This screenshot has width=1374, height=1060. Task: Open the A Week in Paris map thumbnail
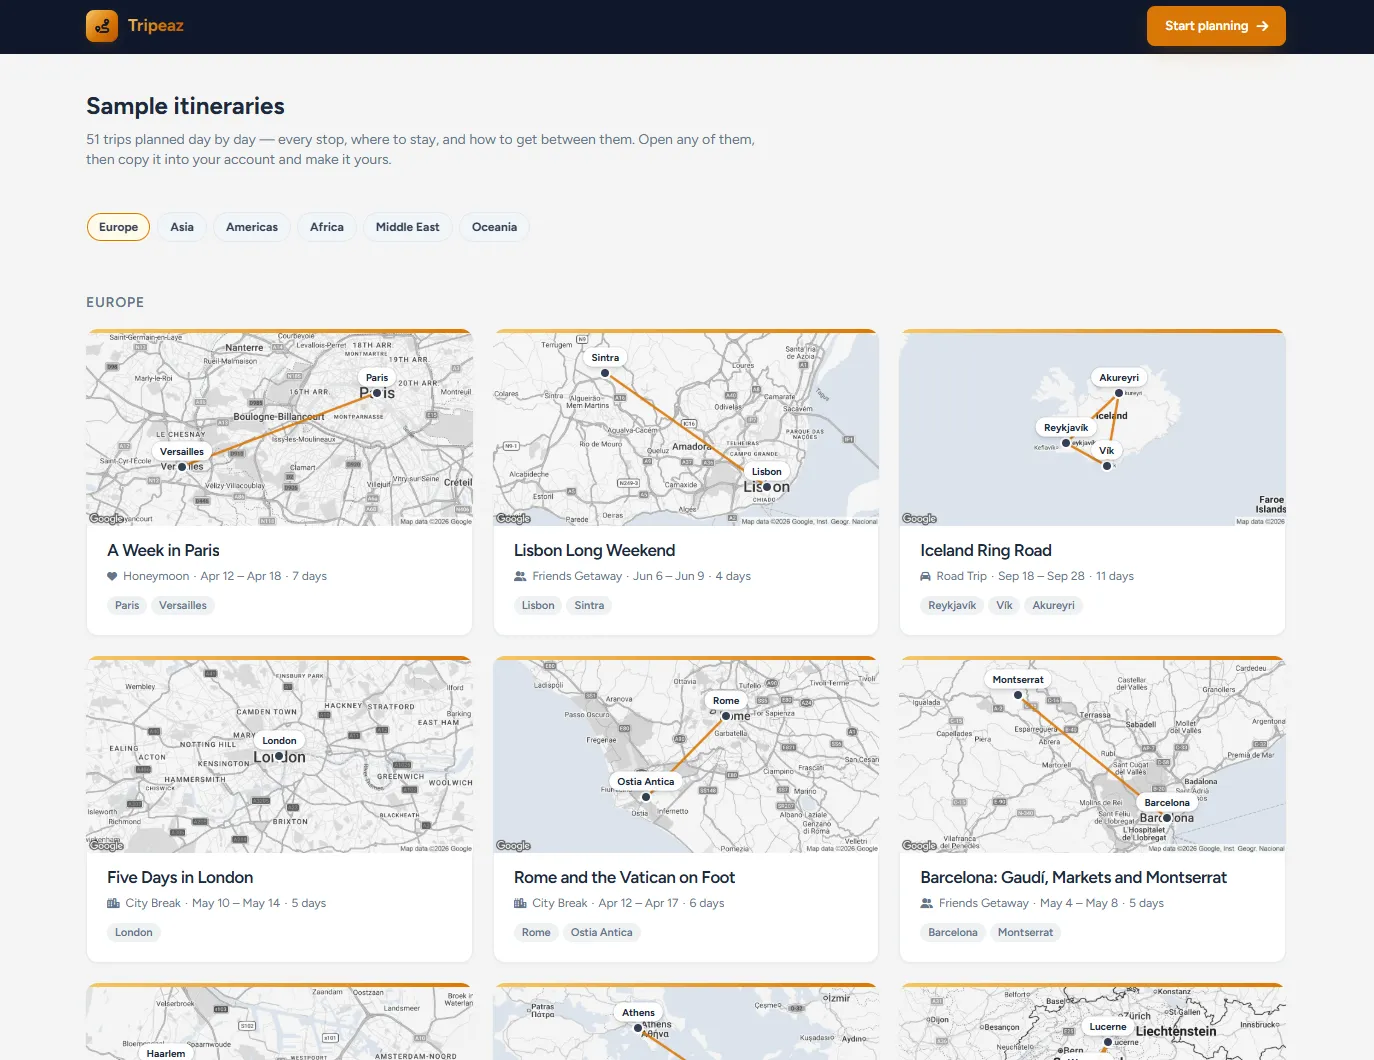tap(279, 429)
